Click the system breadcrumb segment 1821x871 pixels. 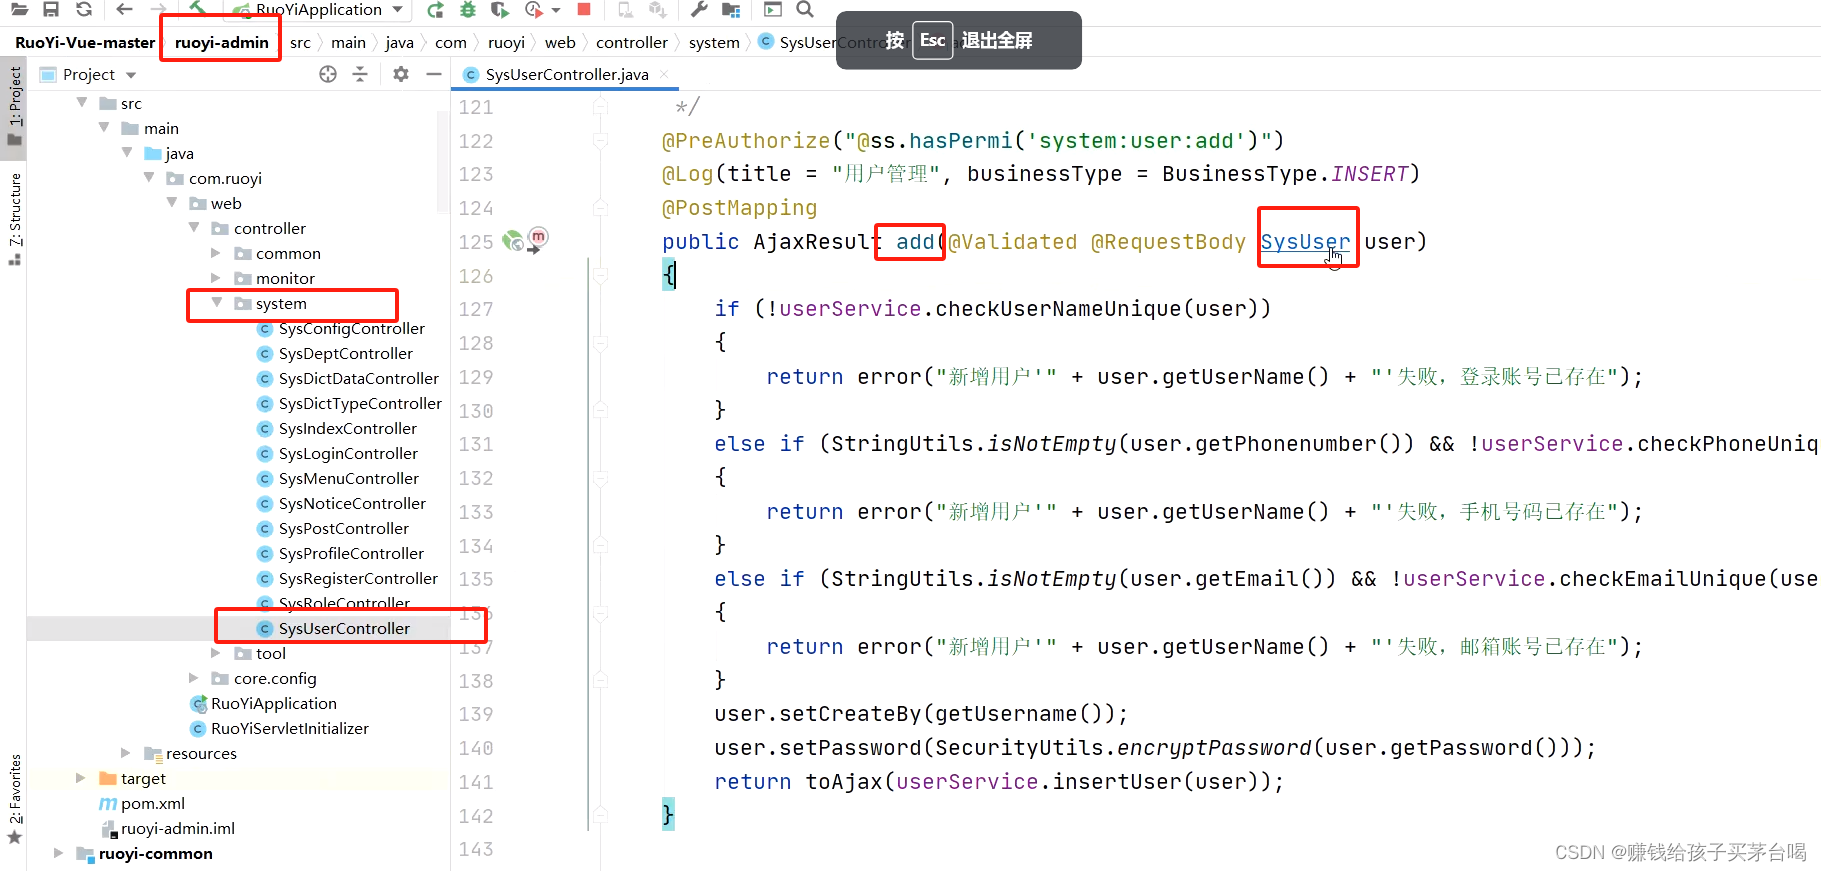(714, 42)
